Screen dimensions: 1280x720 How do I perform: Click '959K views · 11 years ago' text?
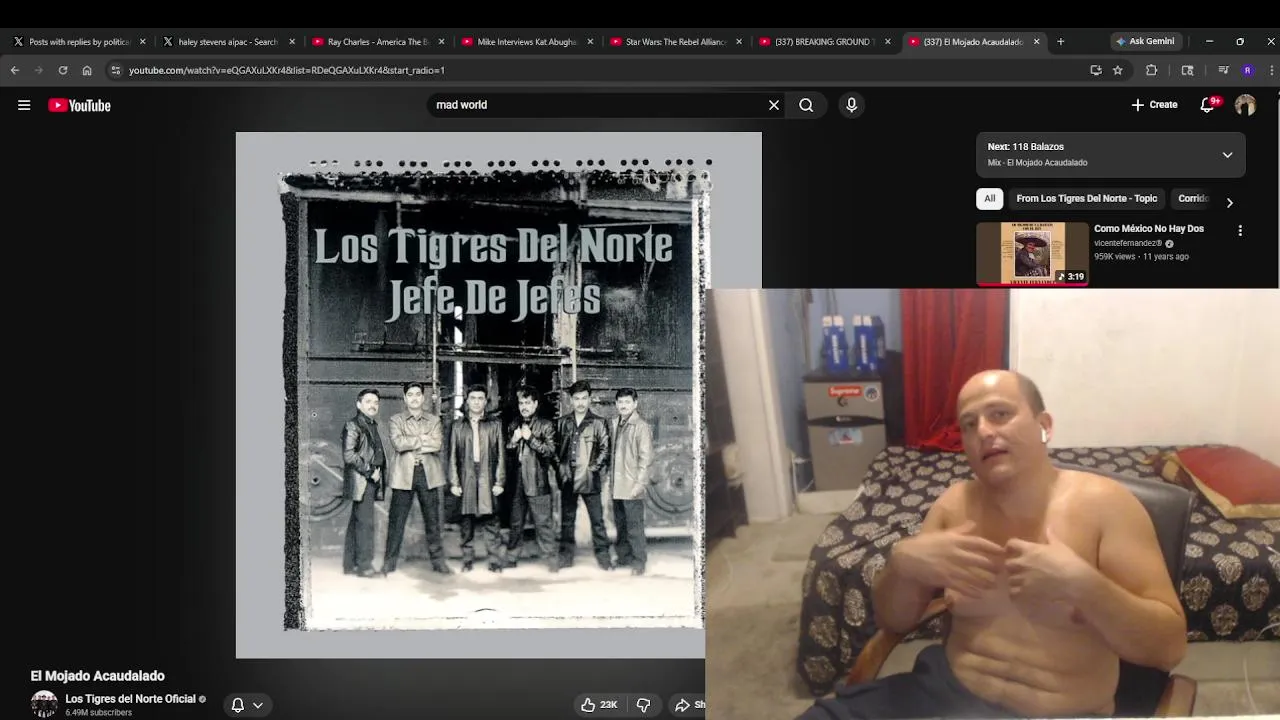pos(1141,257)
